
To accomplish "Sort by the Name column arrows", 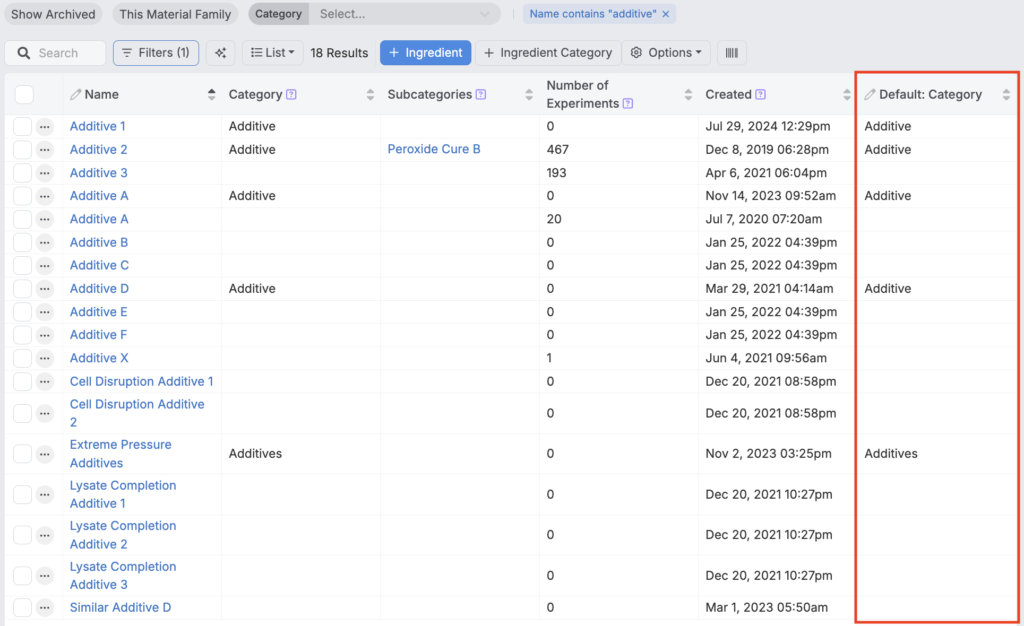I will [211, 95].
